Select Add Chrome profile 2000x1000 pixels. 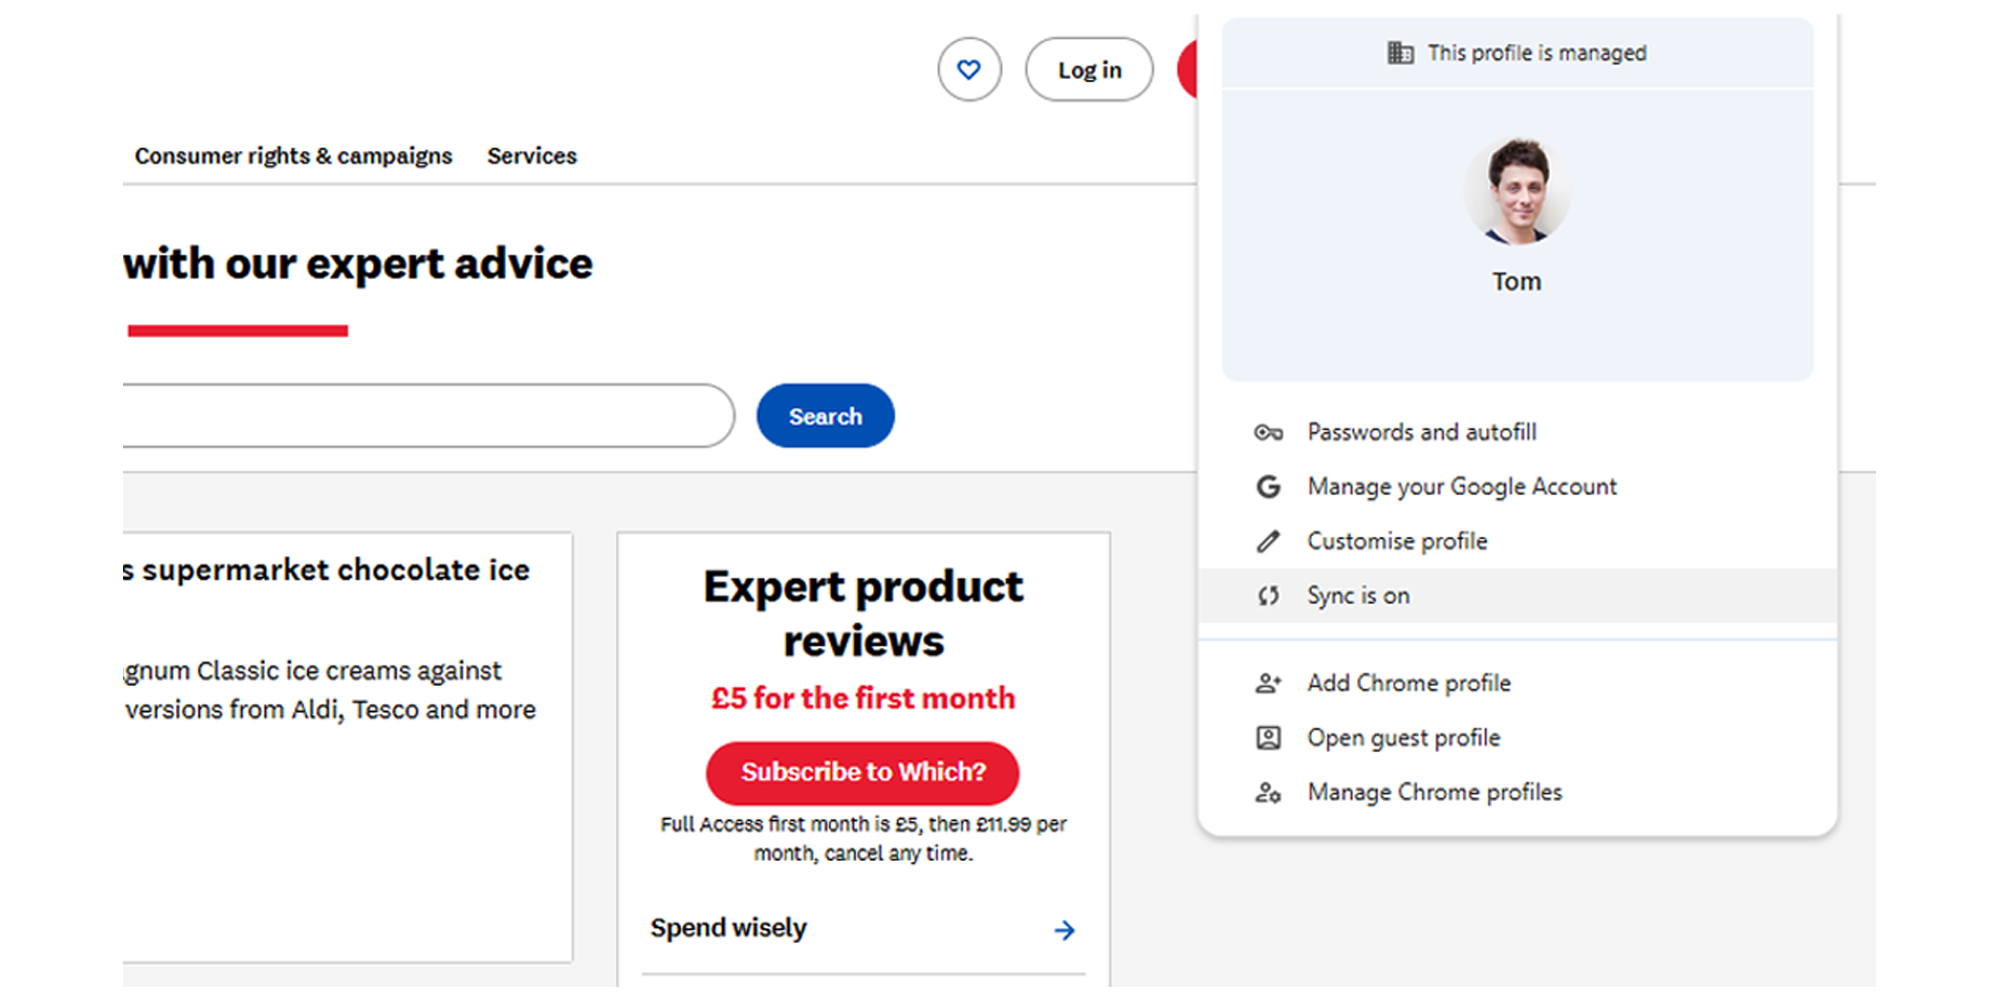(x=1408, y=684)
